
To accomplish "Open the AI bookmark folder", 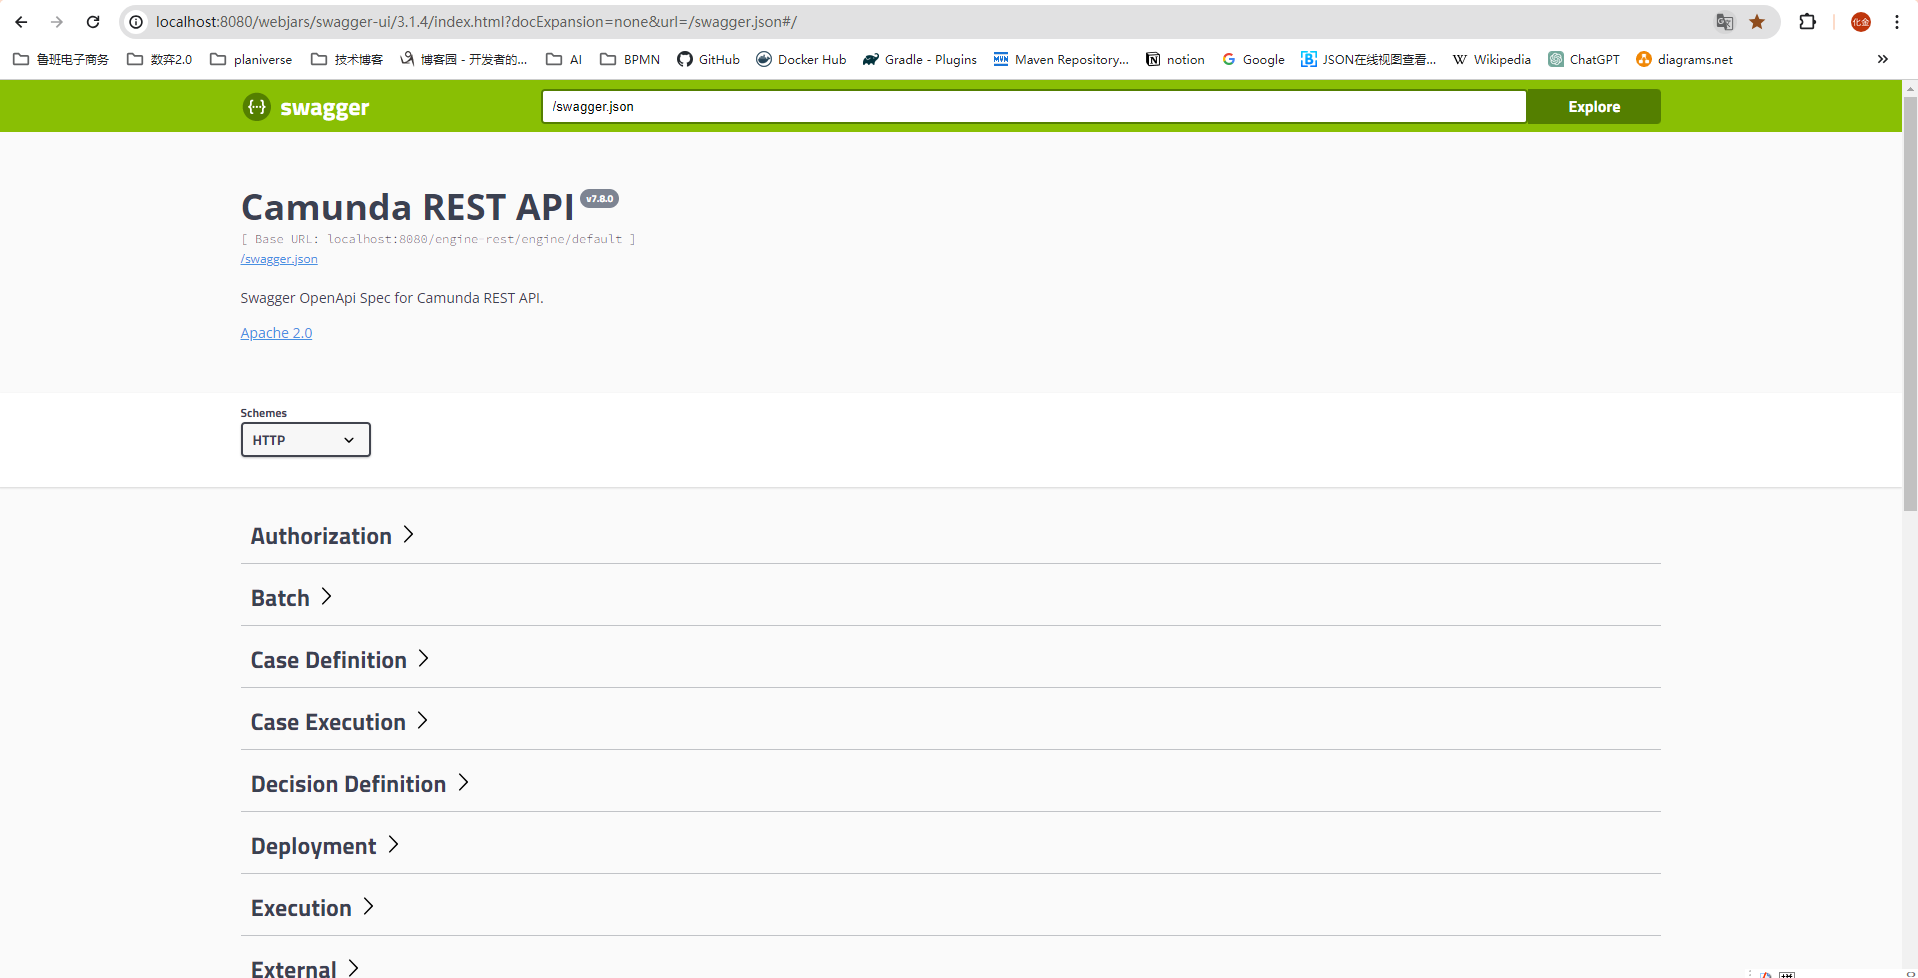I will click(x=564, y=59).
